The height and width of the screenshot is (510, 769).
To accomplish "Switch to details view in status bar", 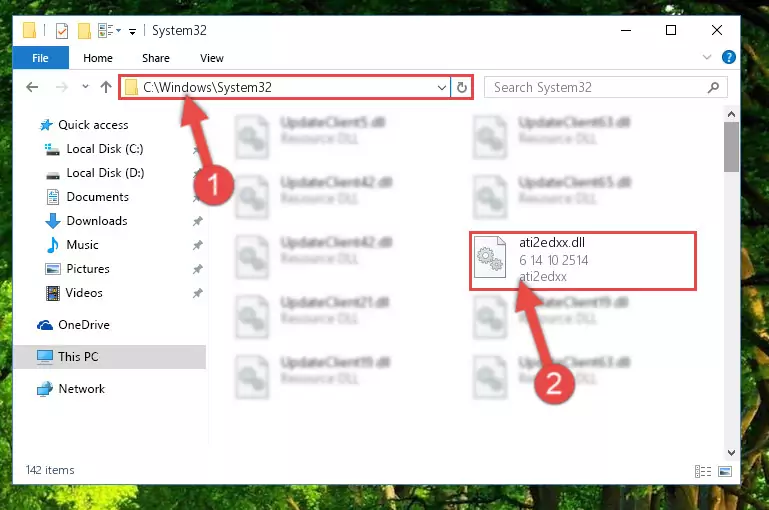I will coord(703,471).
